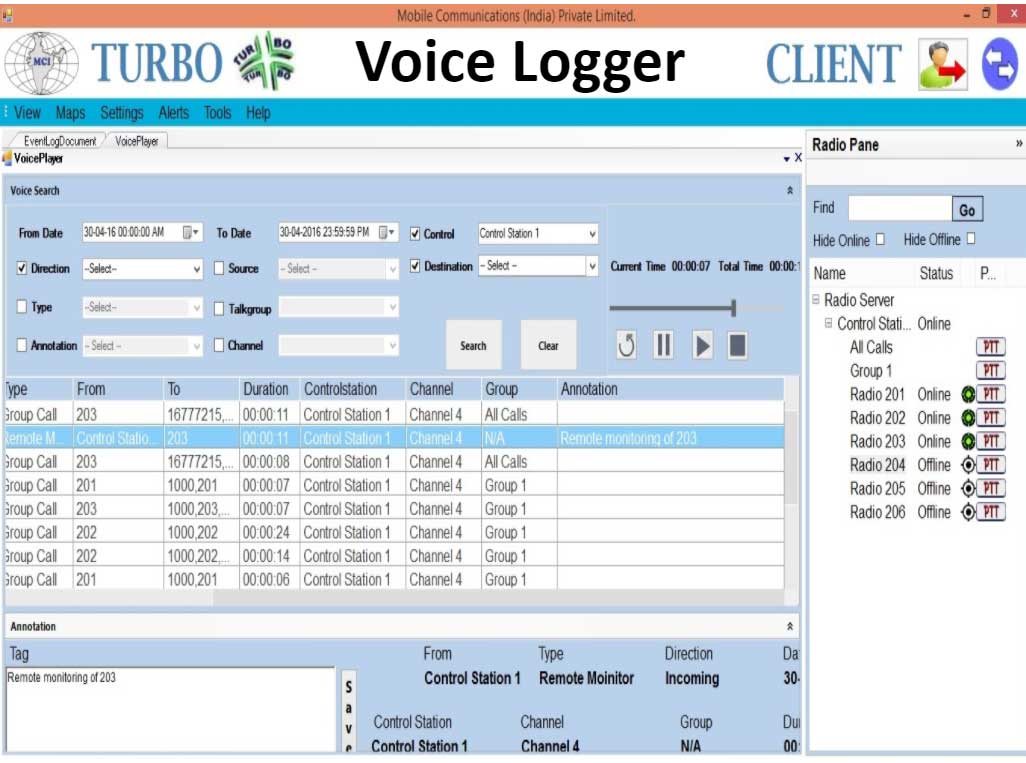The height and width of the screenshot is (763, 1026).
Task: Click the user logout icon in header
Action: pos(942,64)
